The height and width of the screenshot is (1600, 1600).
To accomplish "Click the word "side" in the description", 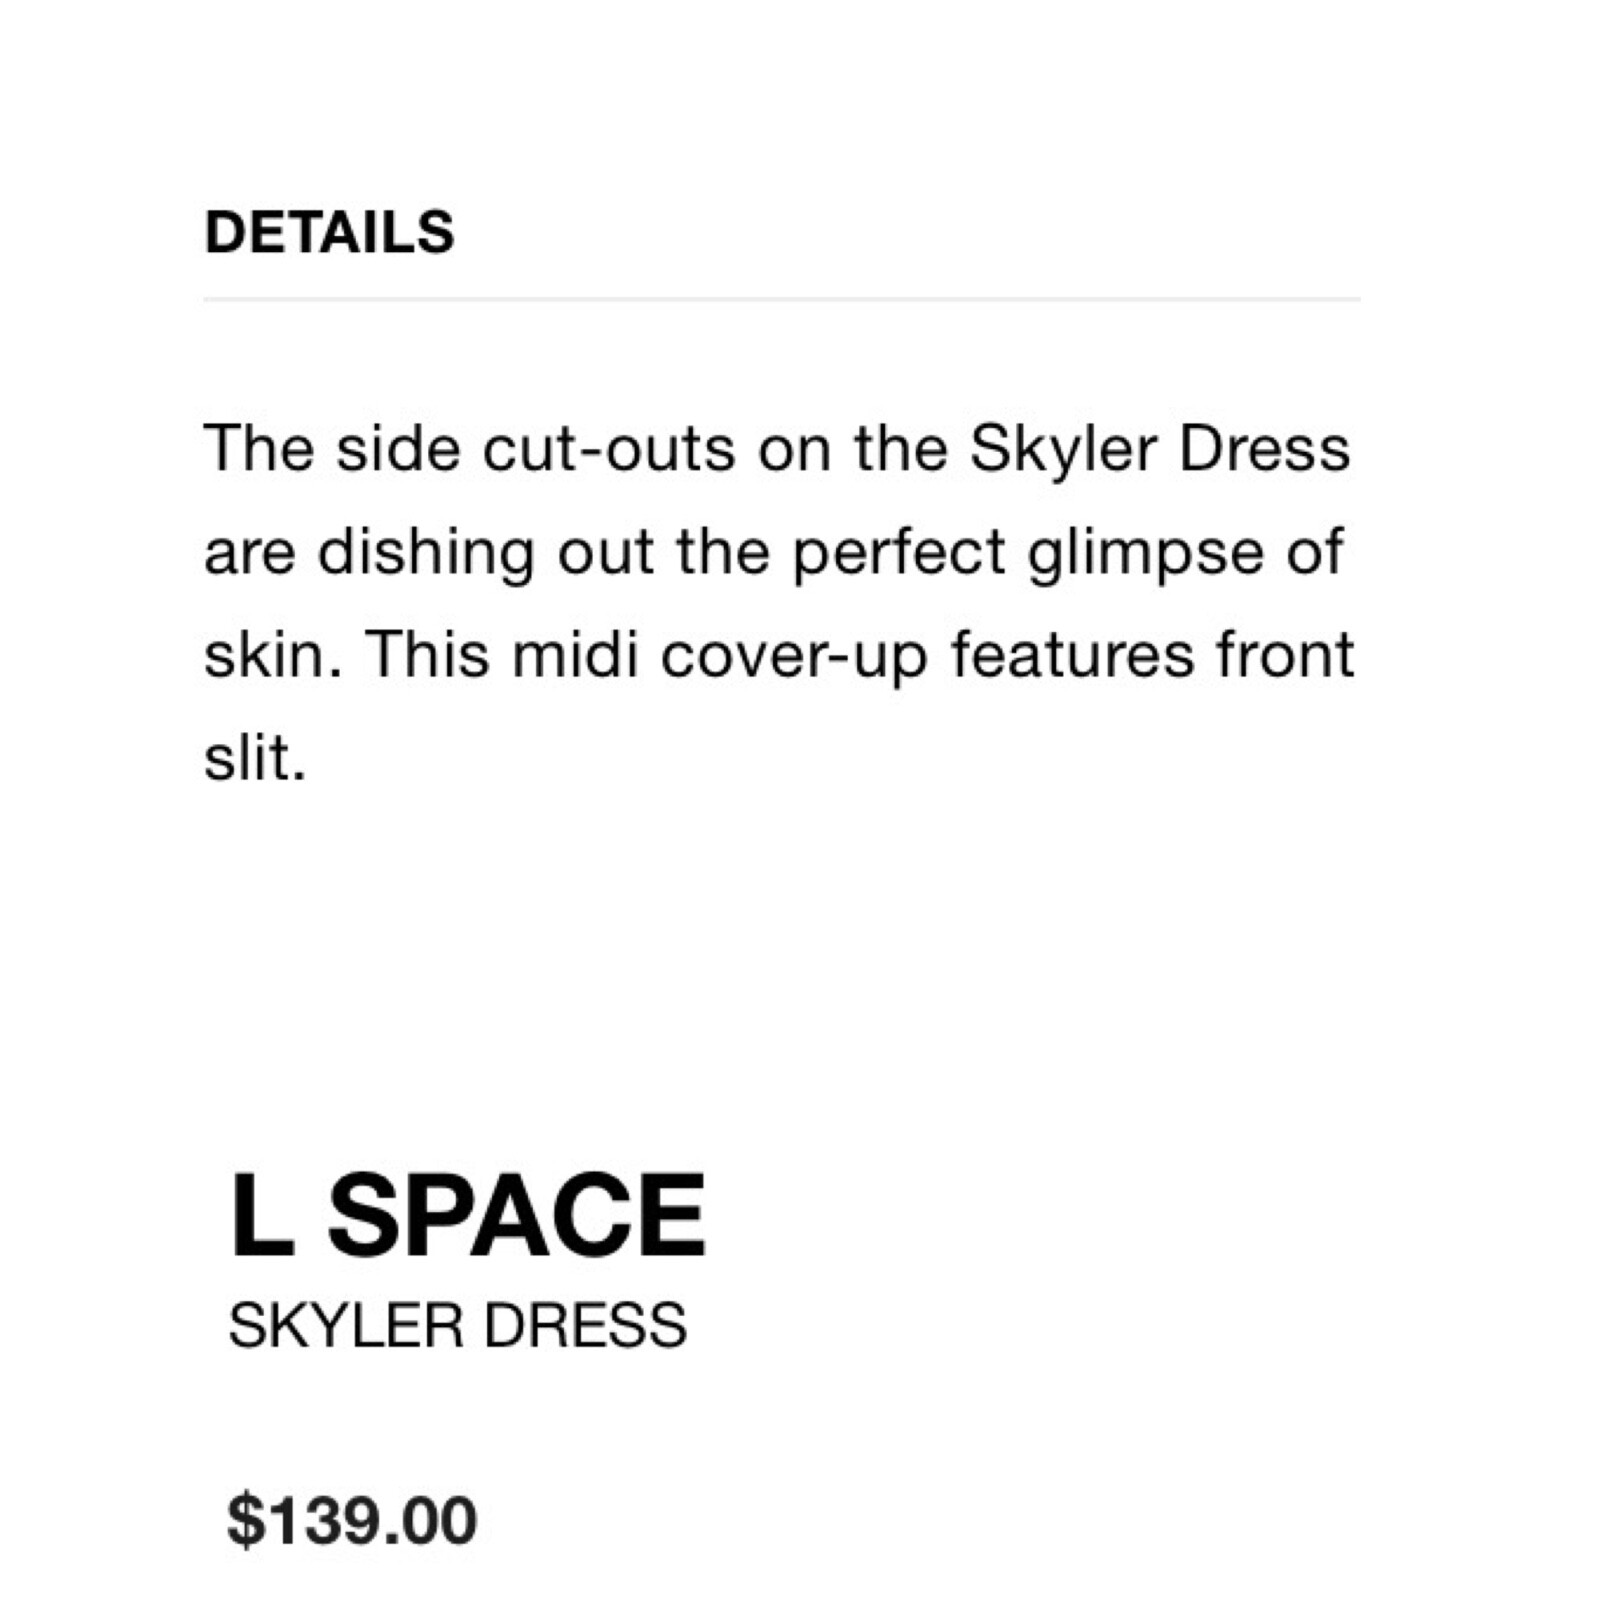I will (x=398, y=449).
